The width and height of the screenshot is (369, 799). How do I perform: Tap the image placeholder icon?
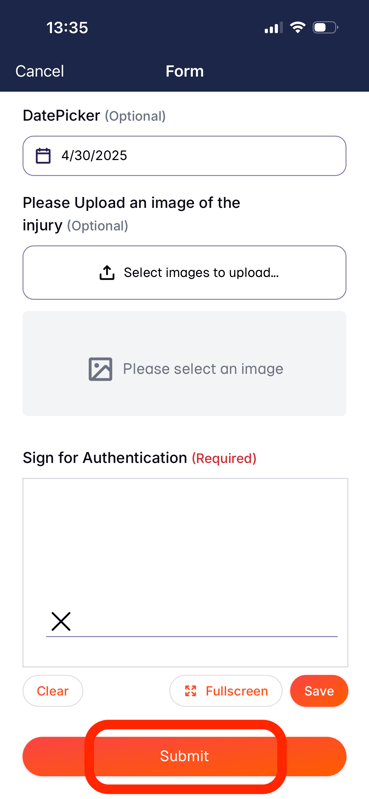click(x=100, y=369)
